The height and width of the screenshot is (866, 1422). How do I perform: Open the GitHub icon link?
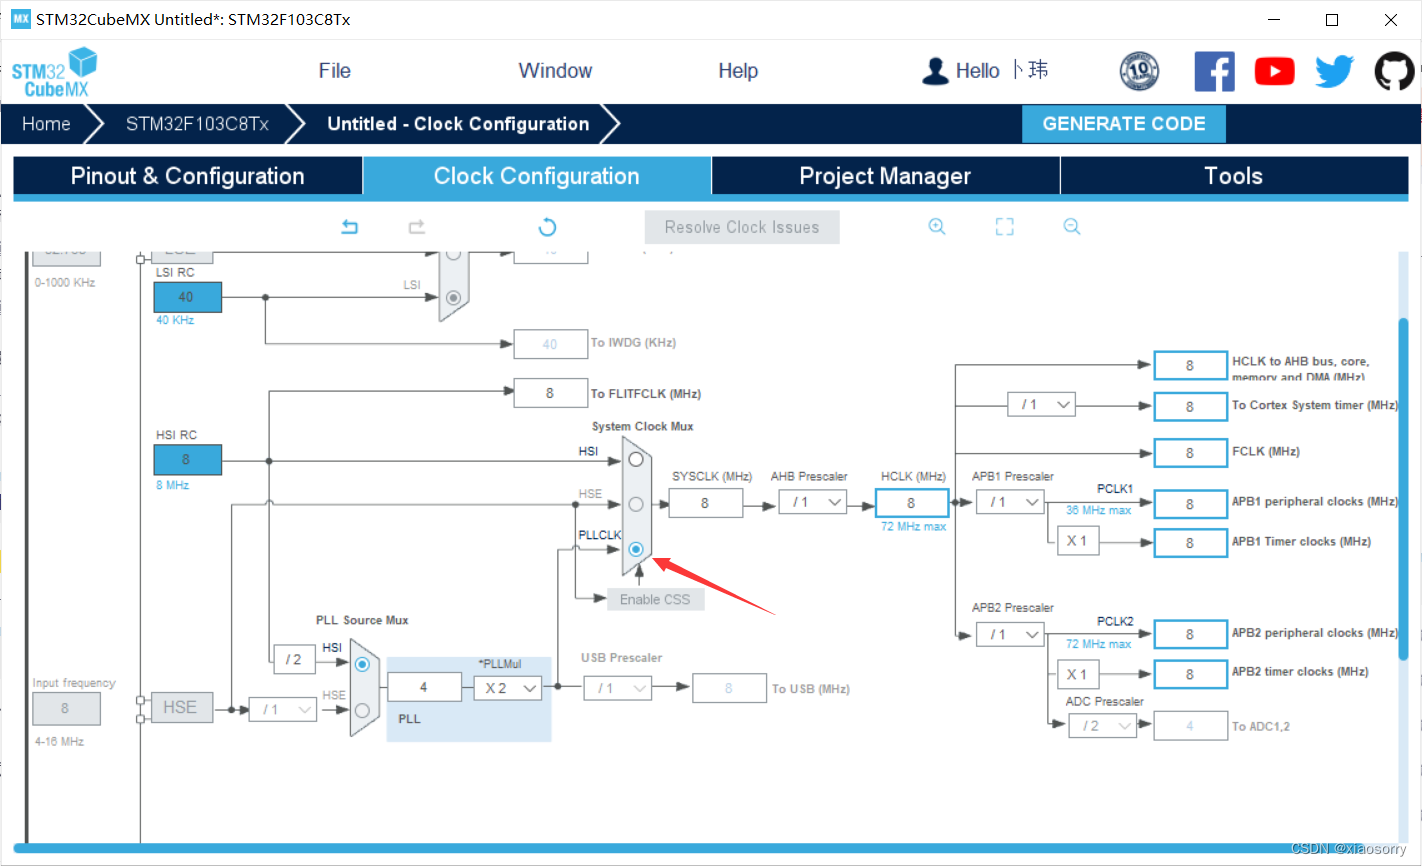(1394, 72)
